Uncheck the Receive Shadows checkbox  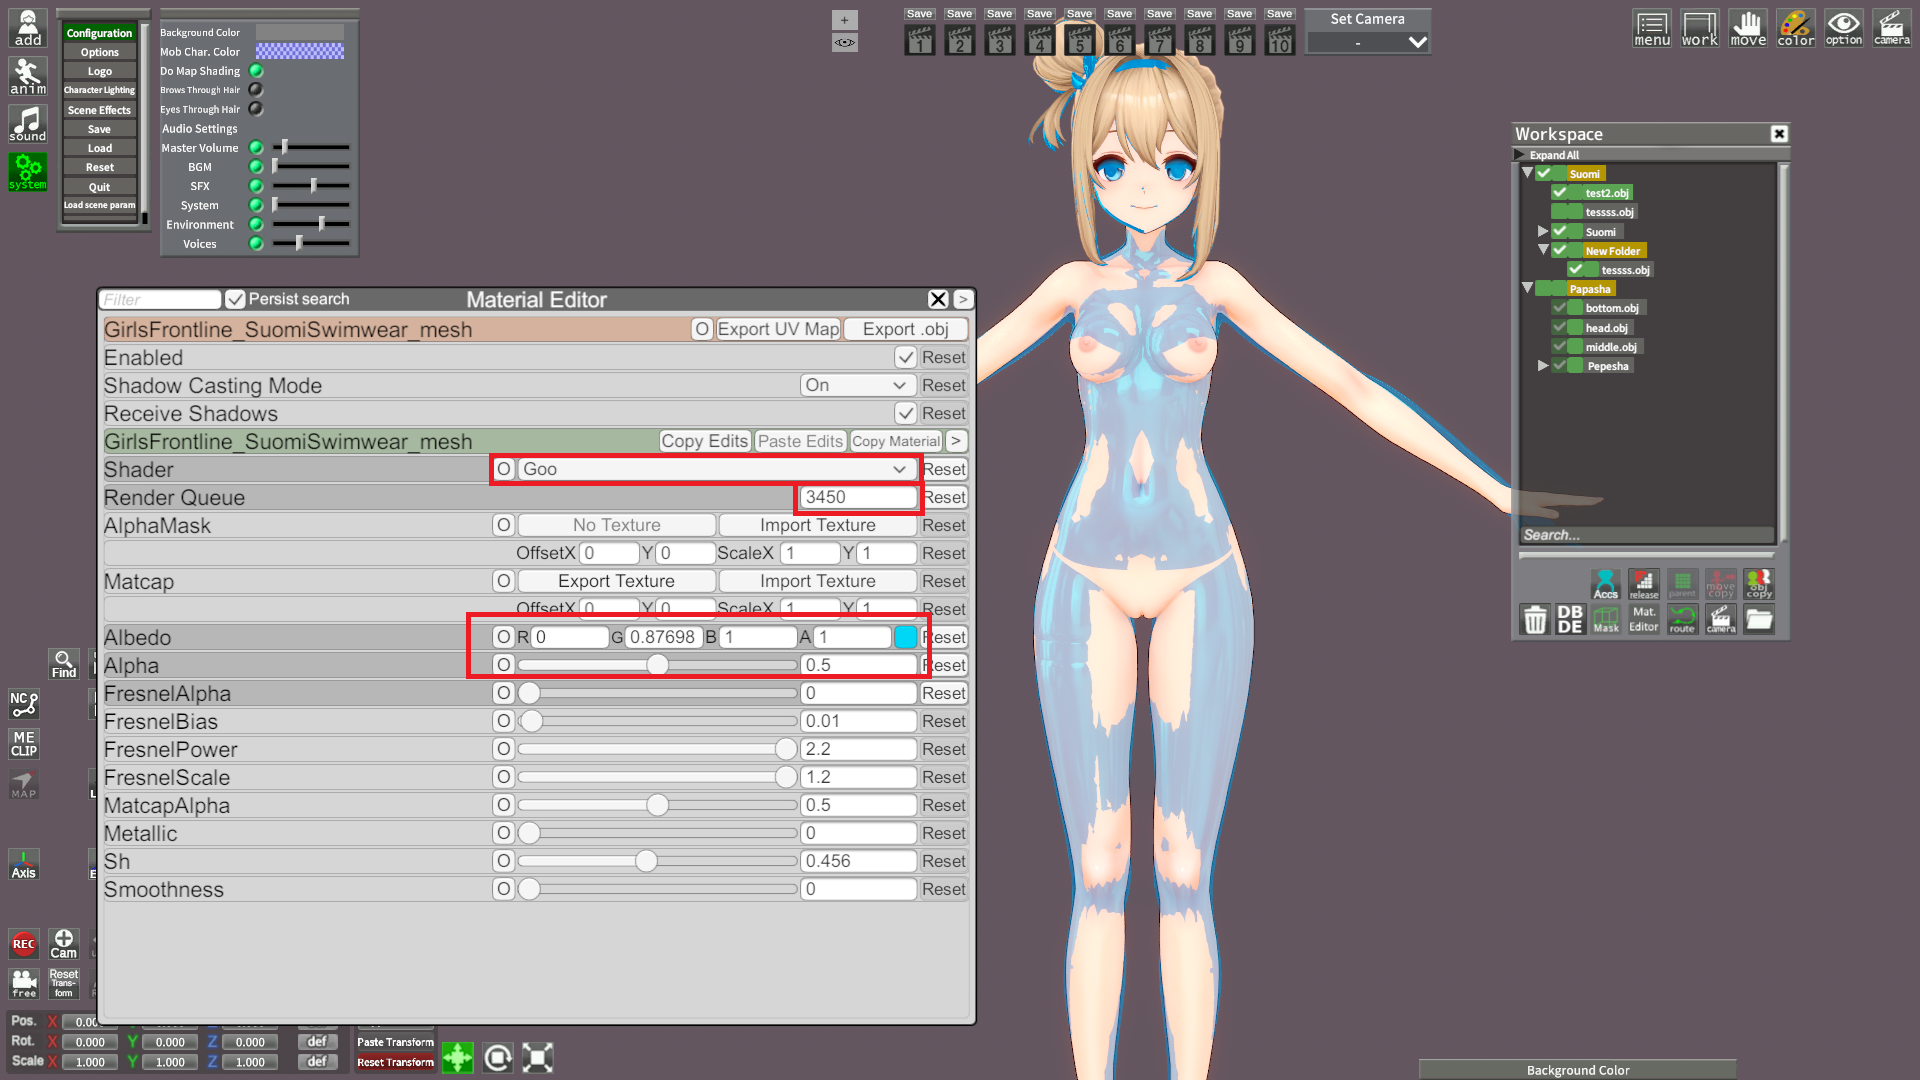click(905, 413)
